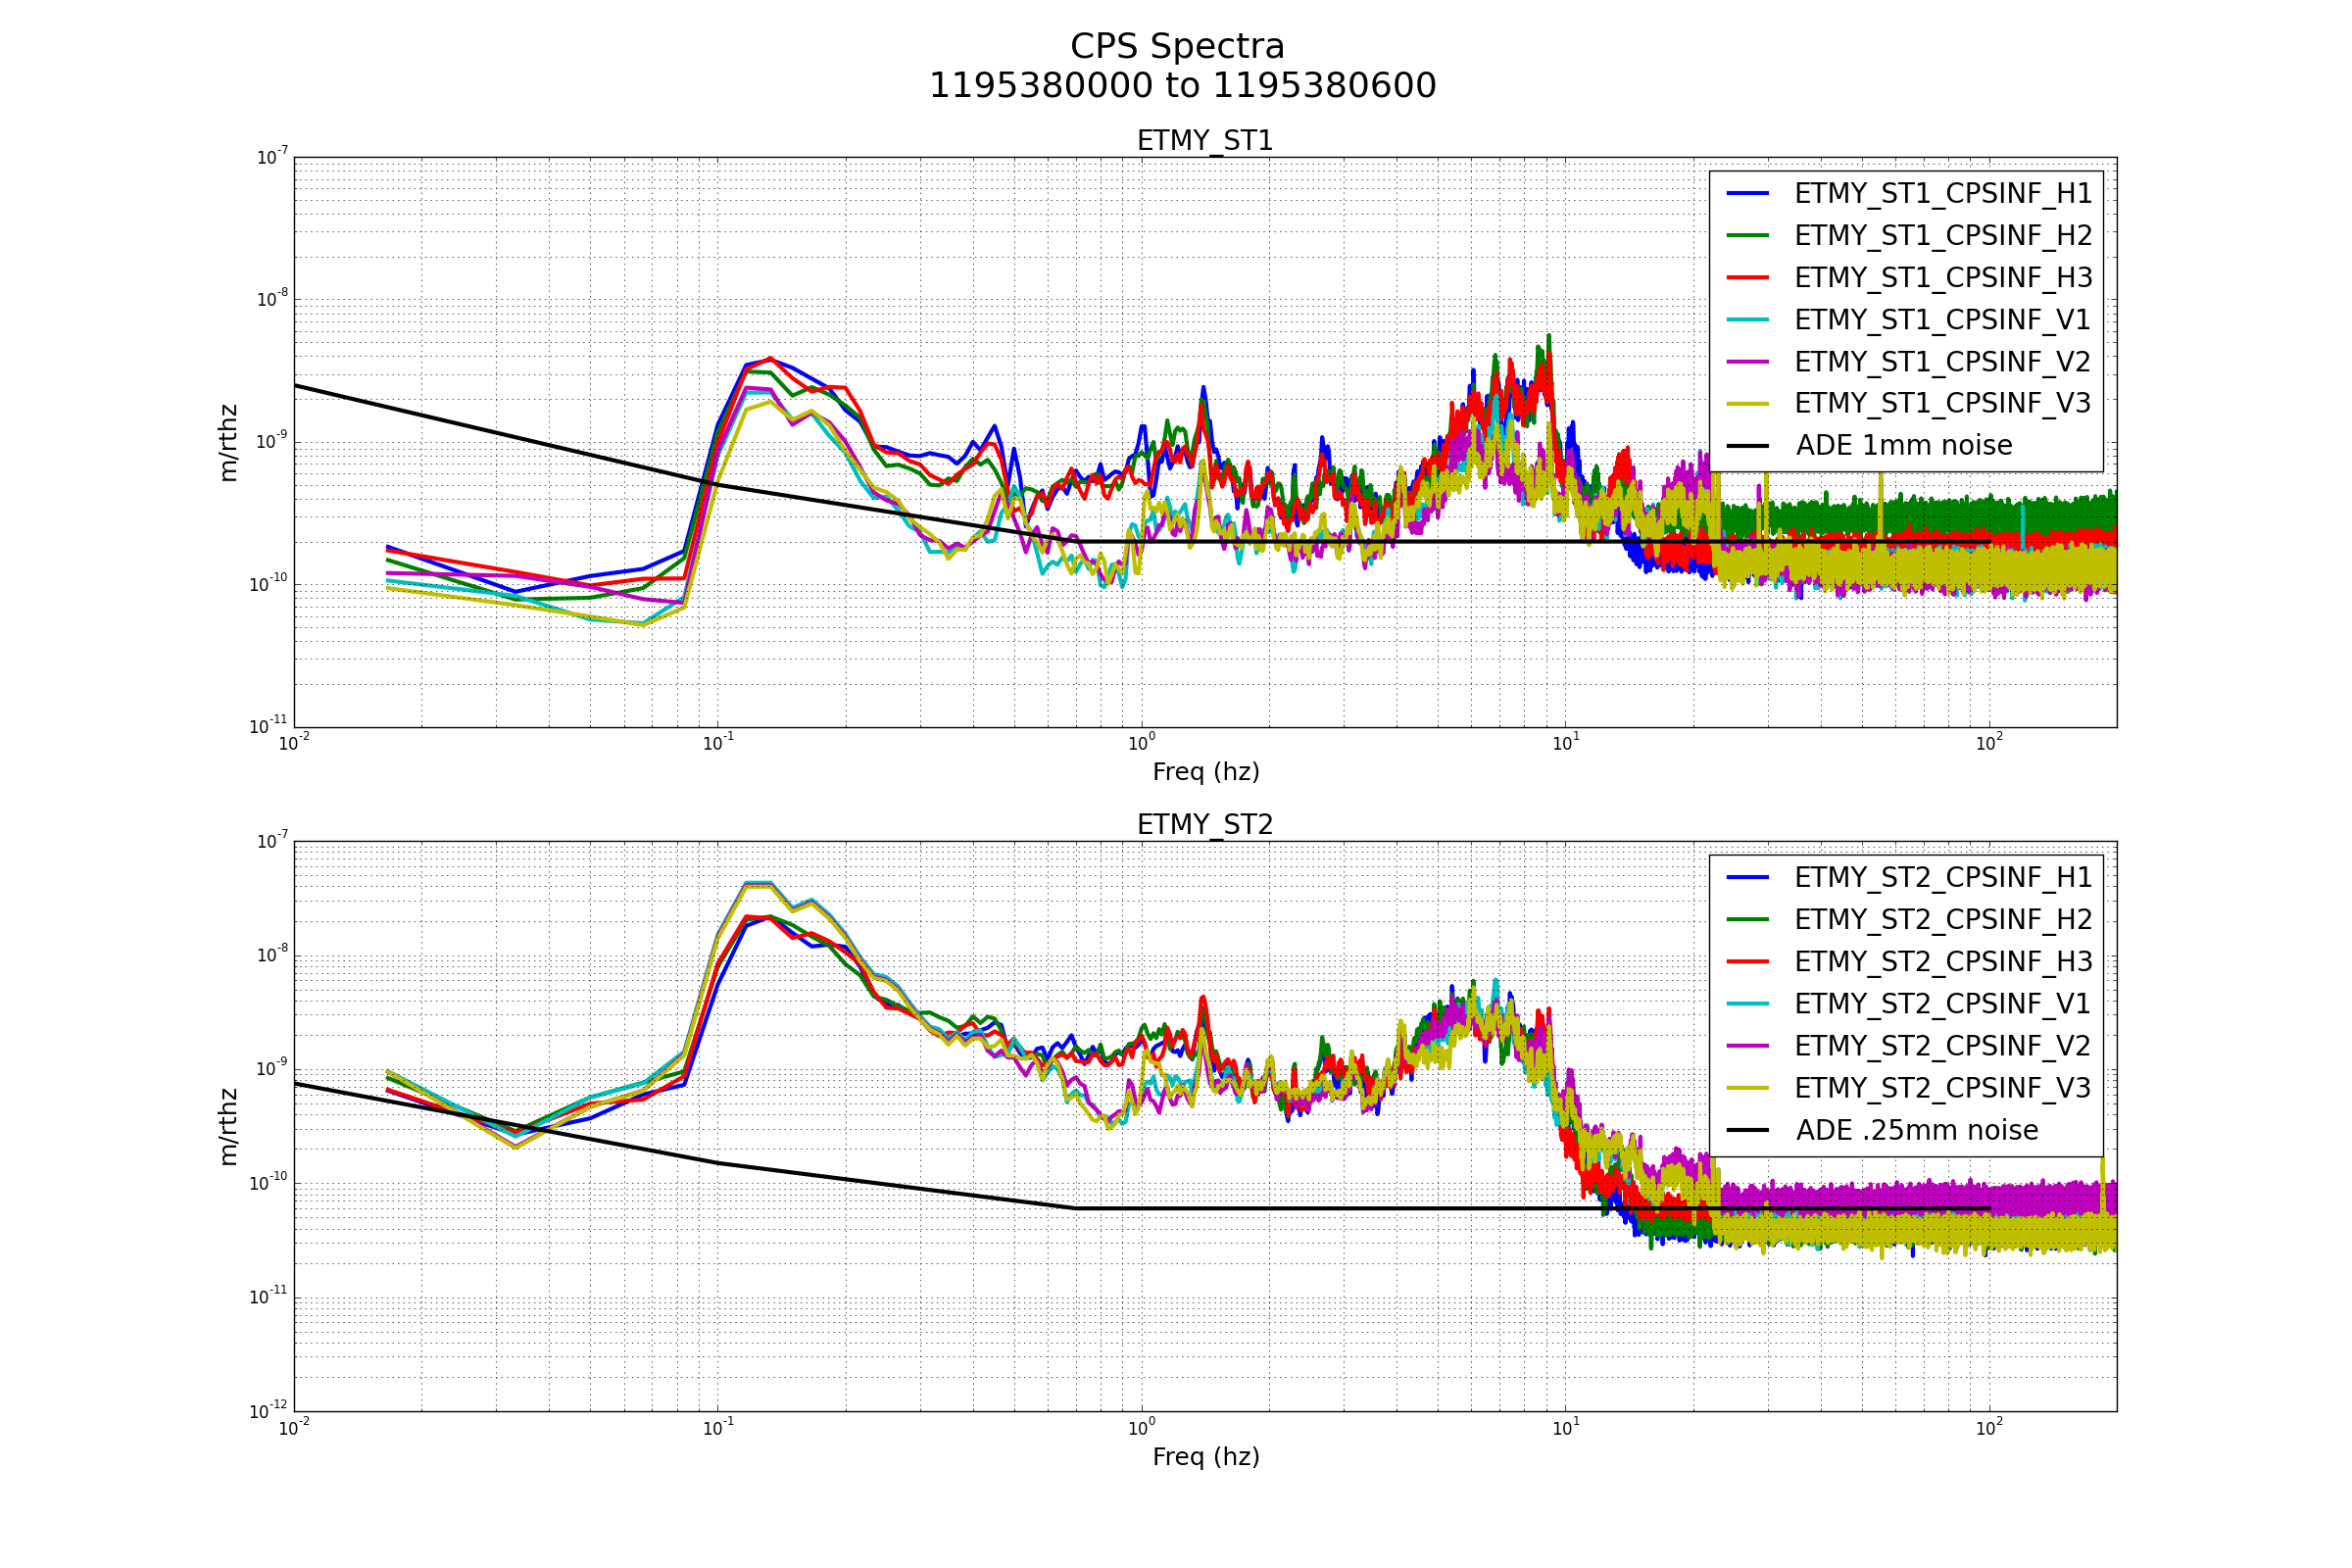Click the m/rthz label of ETMY_ST2 plot
This screenshot has height=1568, width=2352.
[229, 1127]
